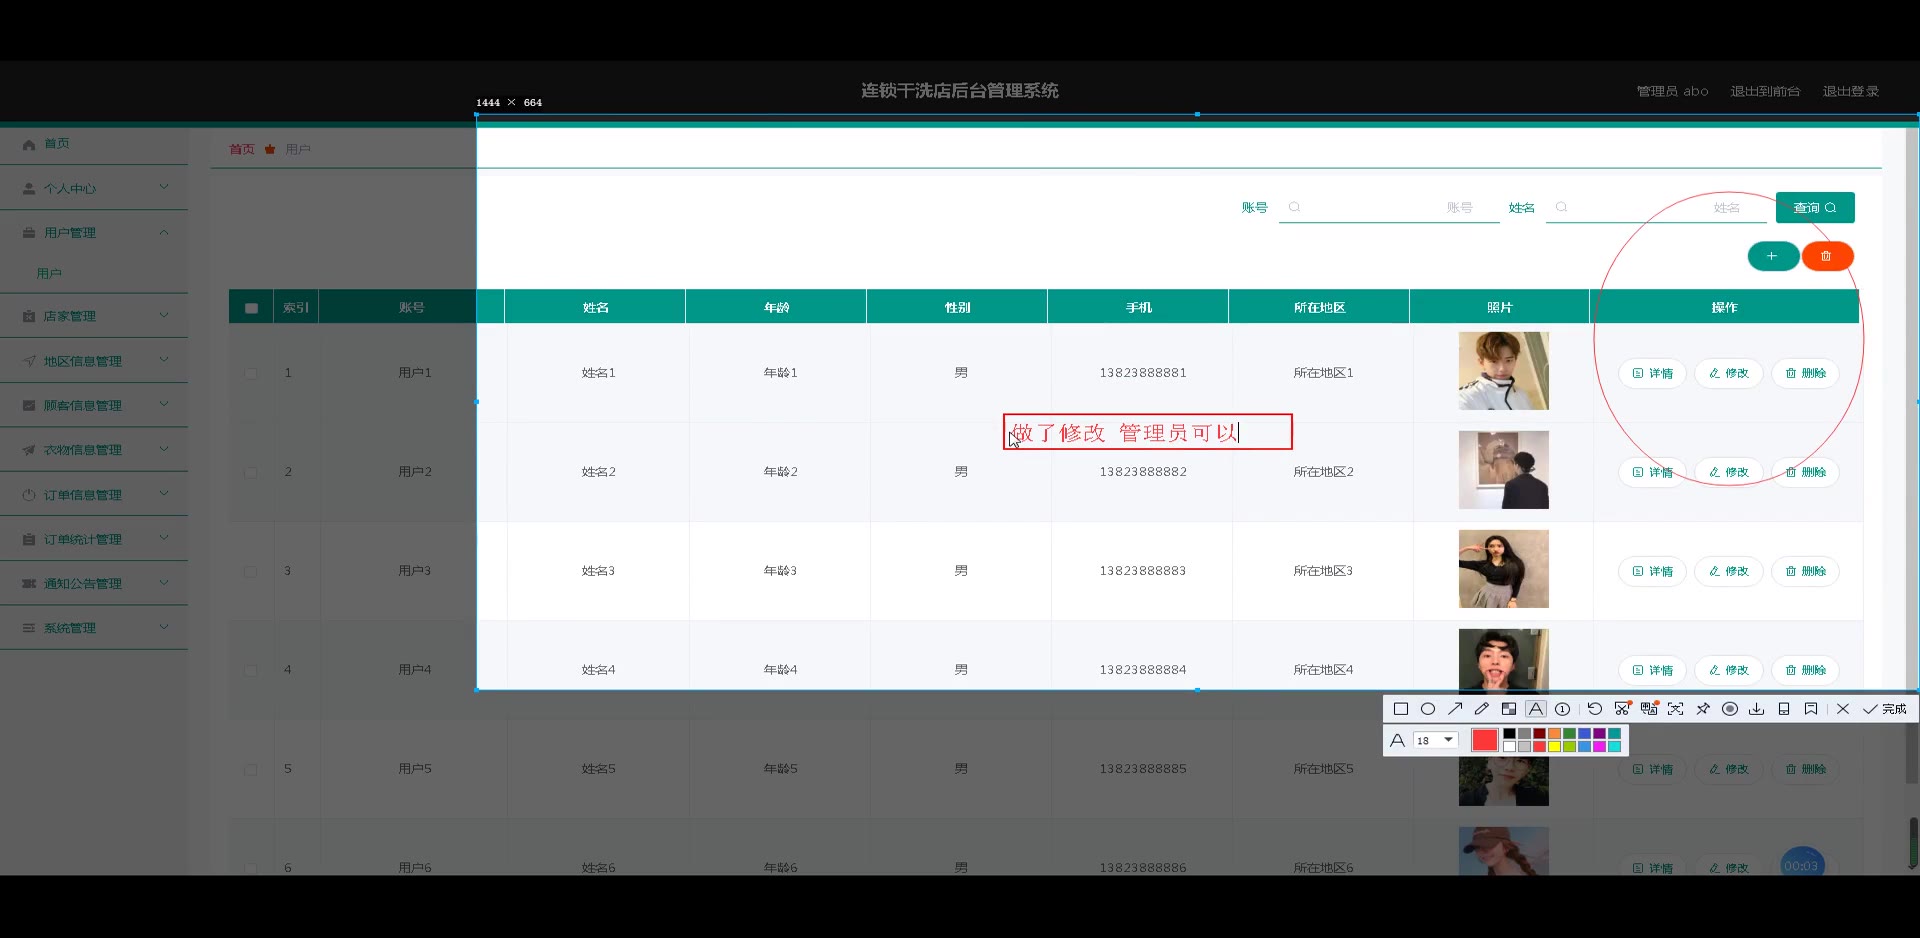Run text recognition on the capture

(x=1676, y=709)
